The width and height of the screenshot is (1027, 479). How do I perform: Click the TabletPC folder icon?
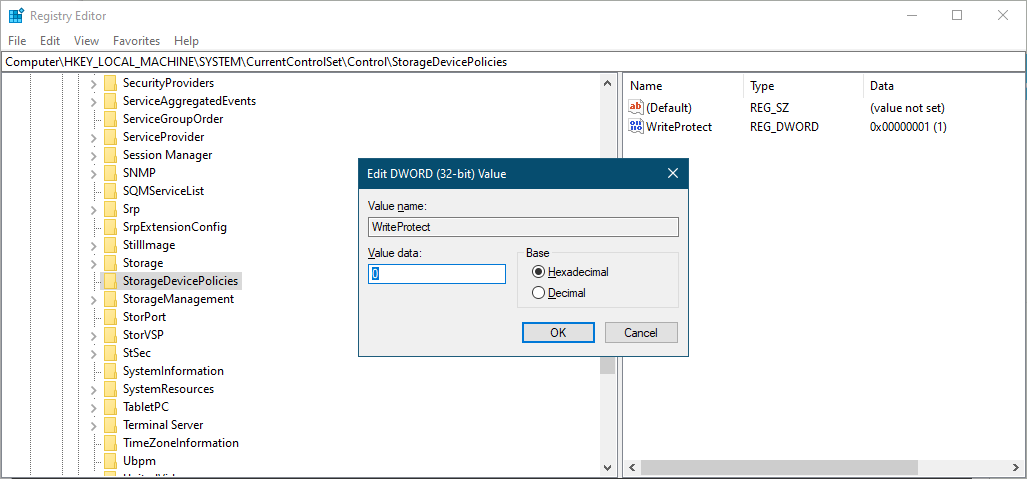click(110, 407)
